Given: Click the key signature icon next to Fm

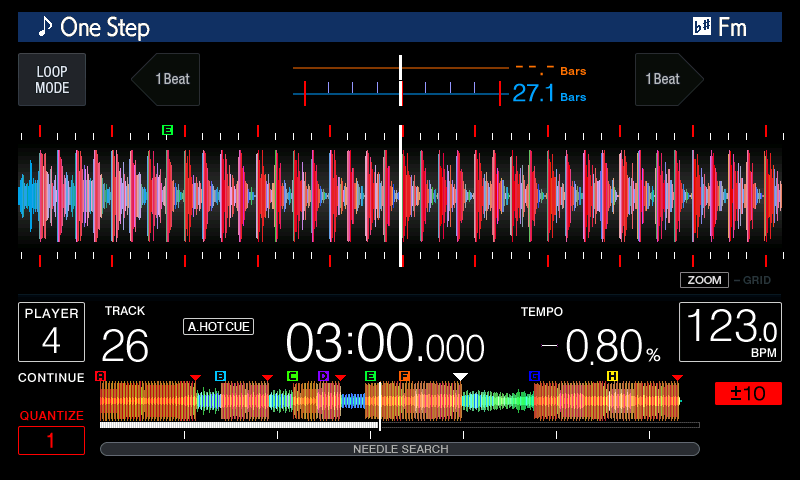Looking at the screenshot, I should click(702, 27).
